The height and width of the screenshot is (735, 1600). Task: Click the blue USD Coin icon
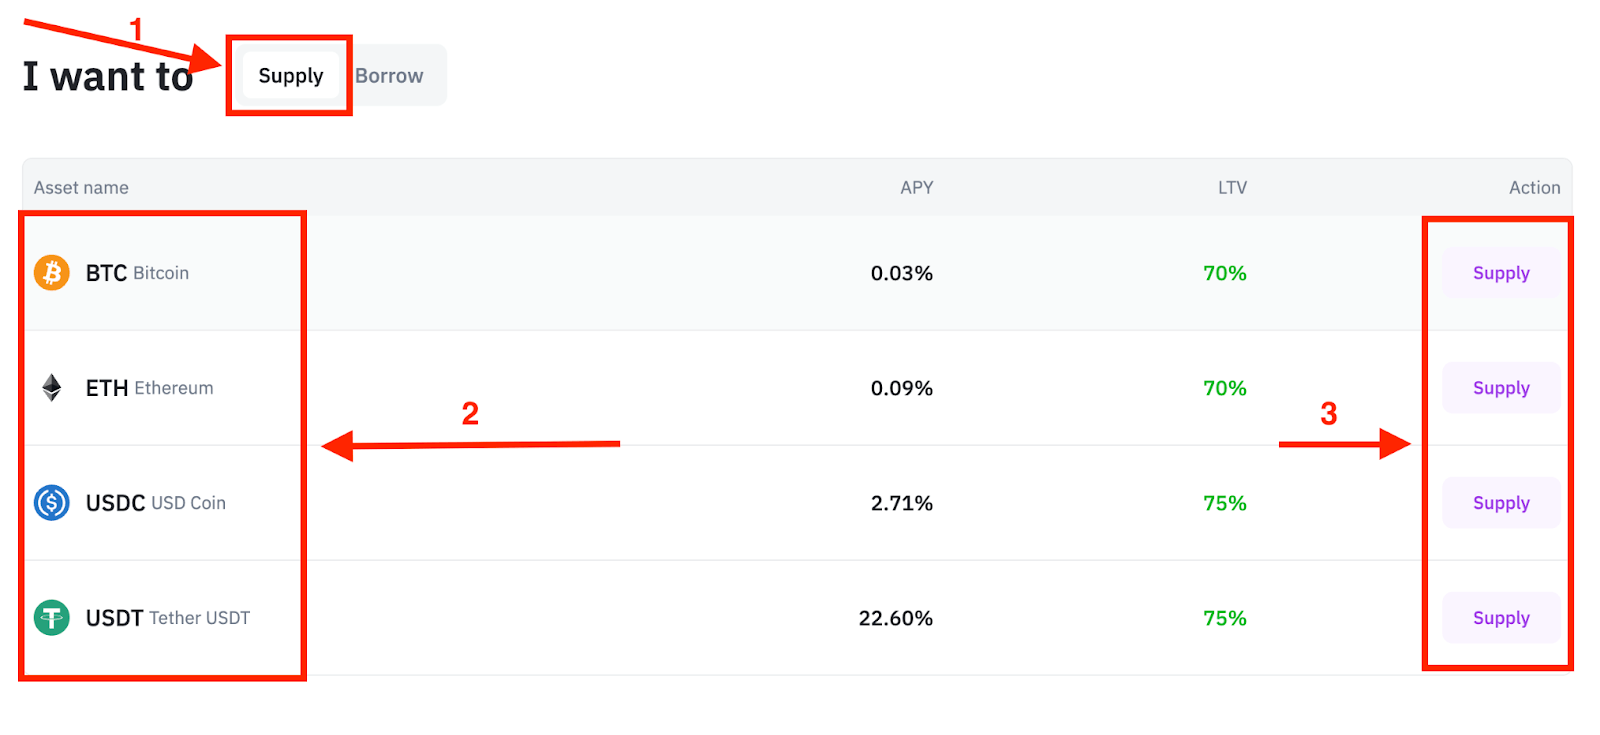pos(52,502)
